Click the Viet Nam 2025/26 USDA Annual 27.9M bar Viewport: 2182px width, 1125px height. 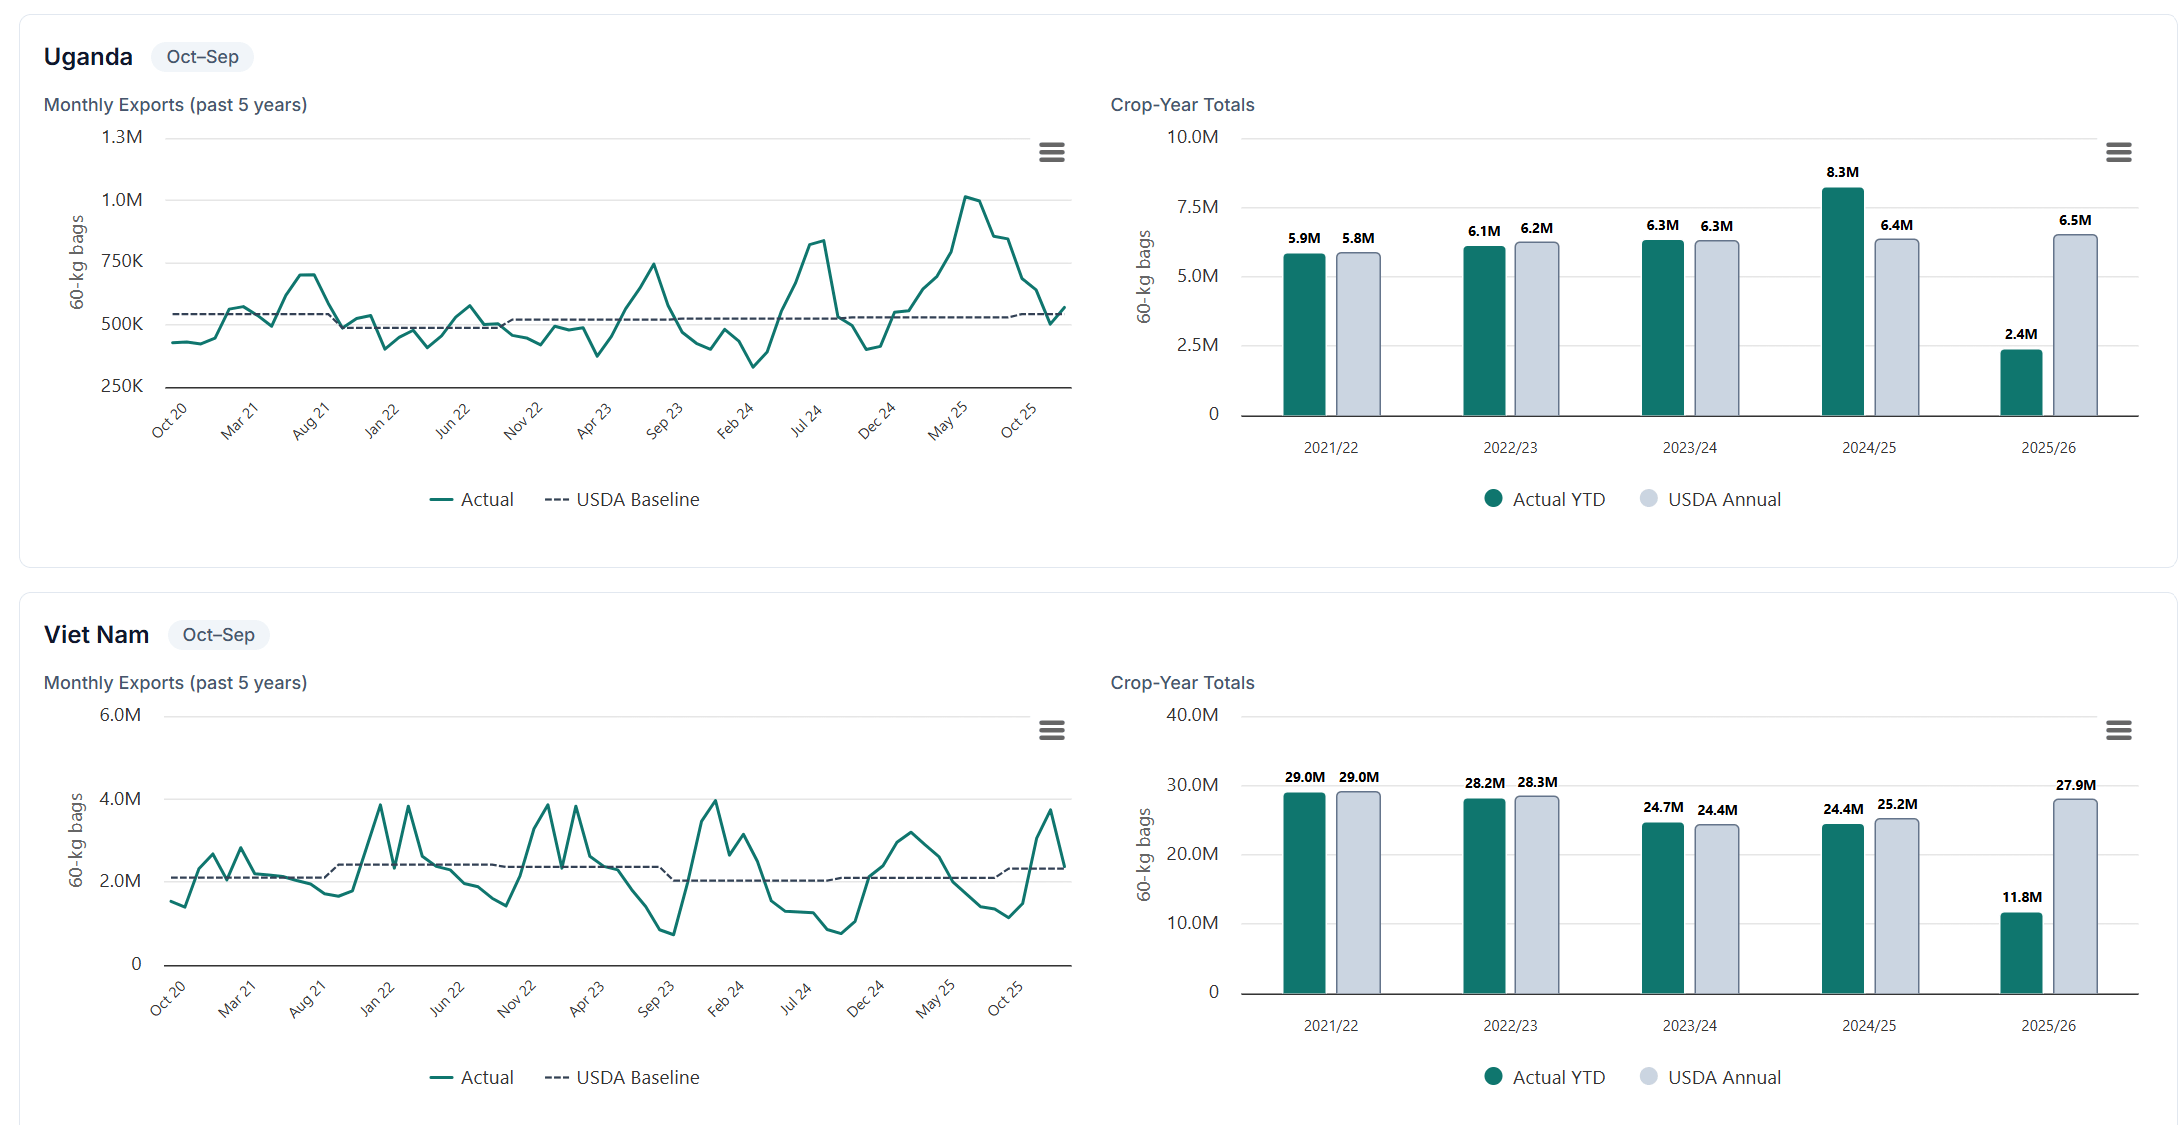(x=2075, y=896)
